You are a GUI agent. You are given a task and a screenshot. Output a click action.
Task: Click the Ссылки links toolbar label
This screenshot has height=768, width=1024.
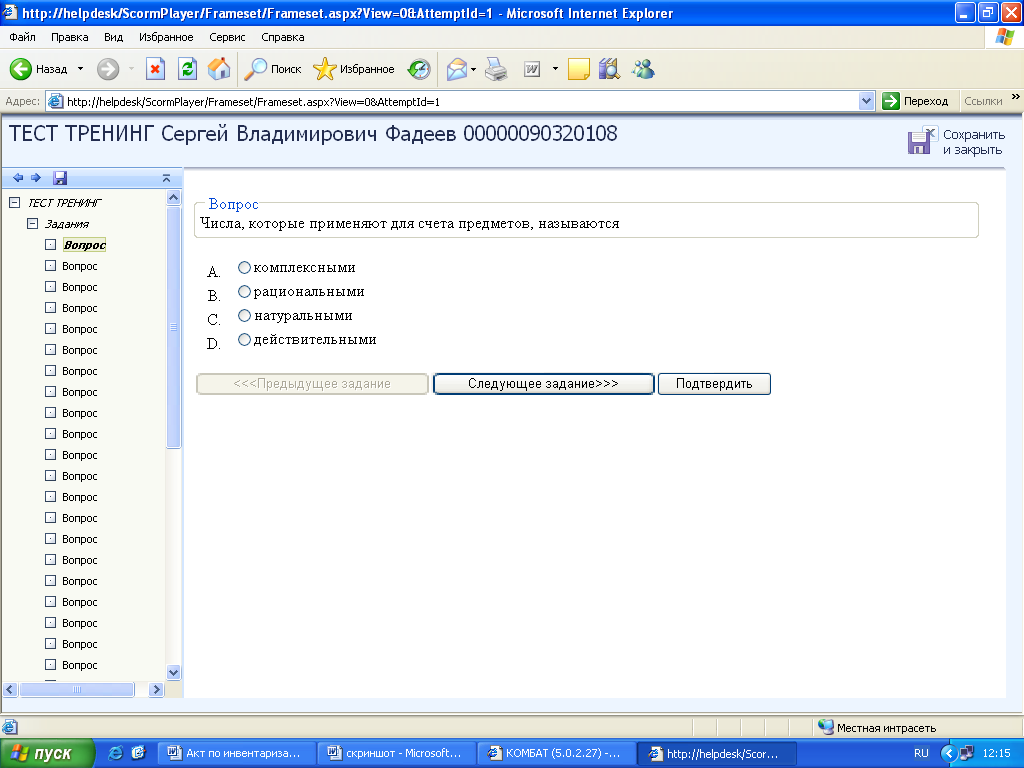983,101
